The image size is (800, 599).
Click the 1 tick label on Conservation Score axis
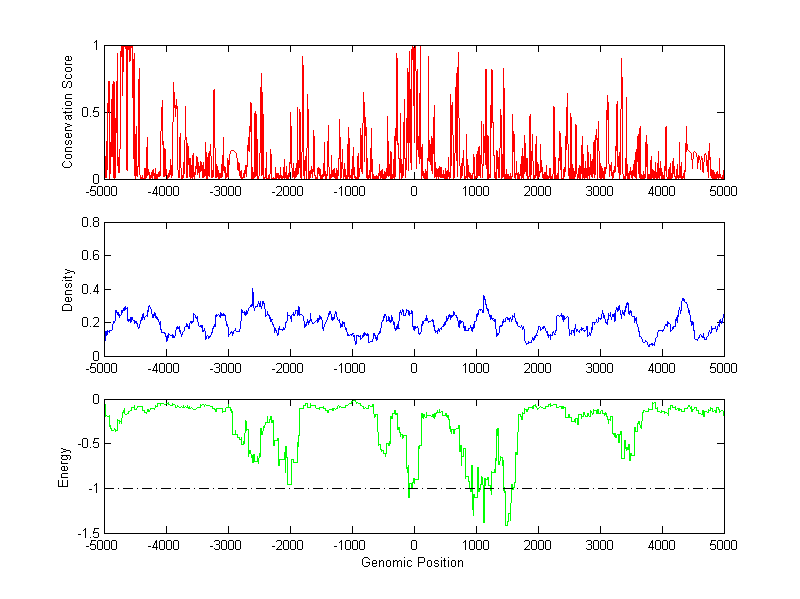click(95, 45)
